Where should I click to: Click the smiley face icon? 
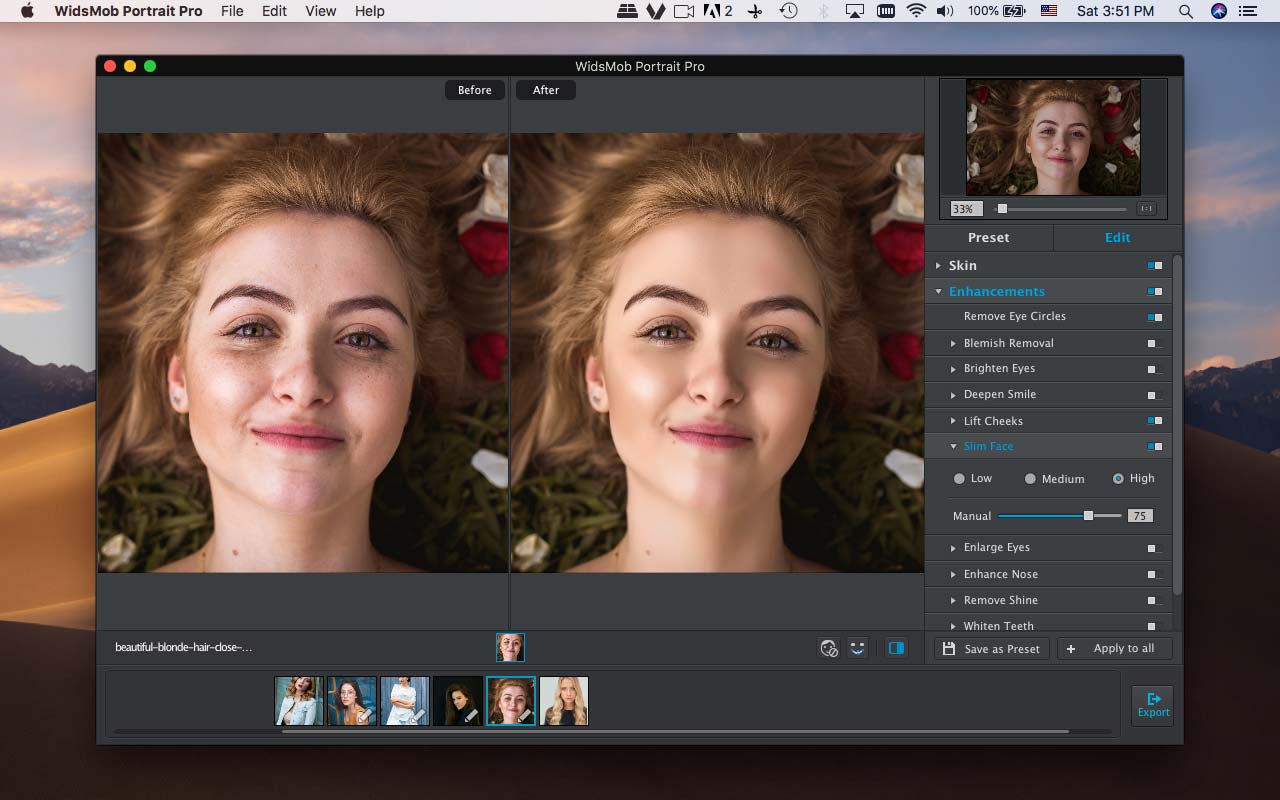coord(857,648)
